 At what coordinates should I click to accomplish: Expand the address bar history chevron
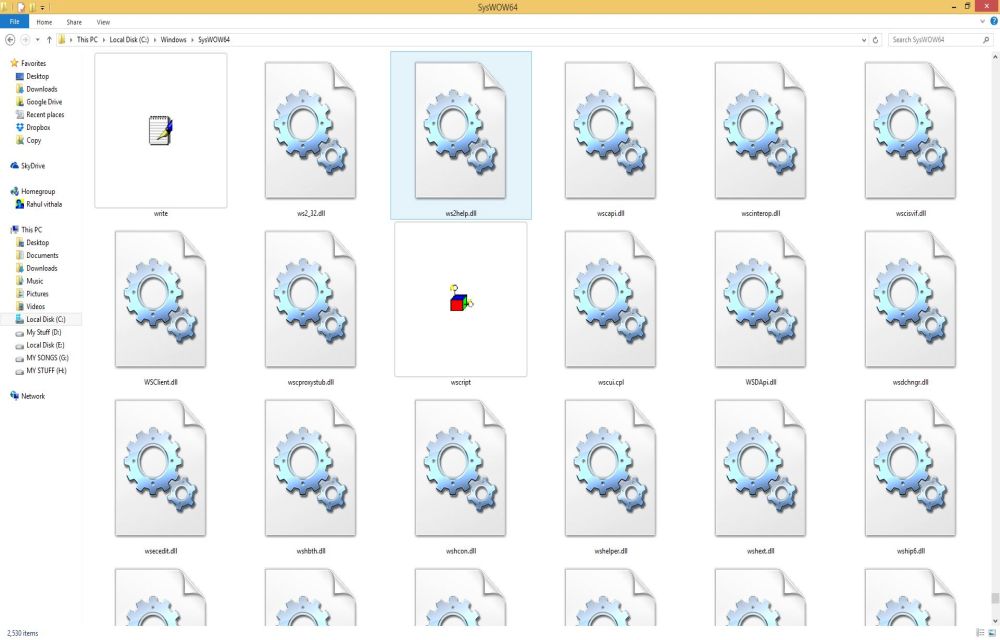862,40
